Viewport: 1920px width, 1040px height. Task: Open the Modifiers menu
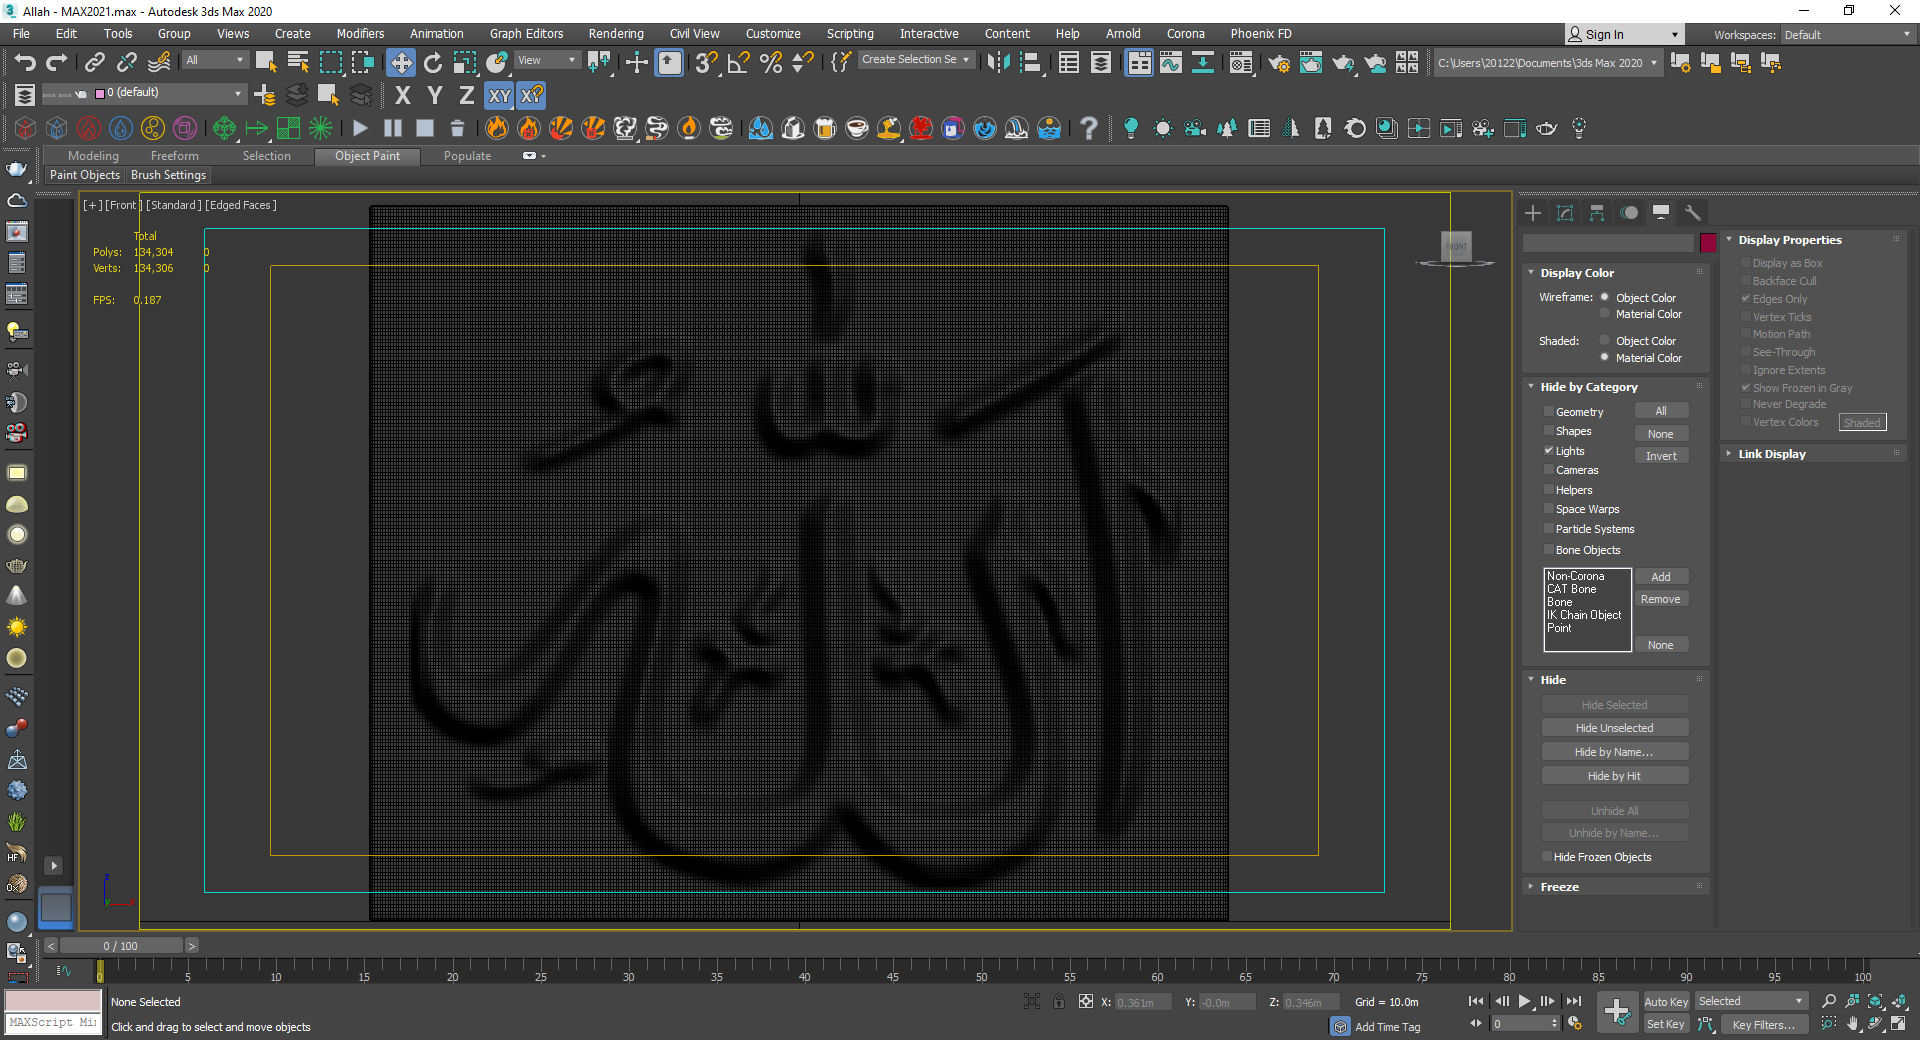[360, 34]
